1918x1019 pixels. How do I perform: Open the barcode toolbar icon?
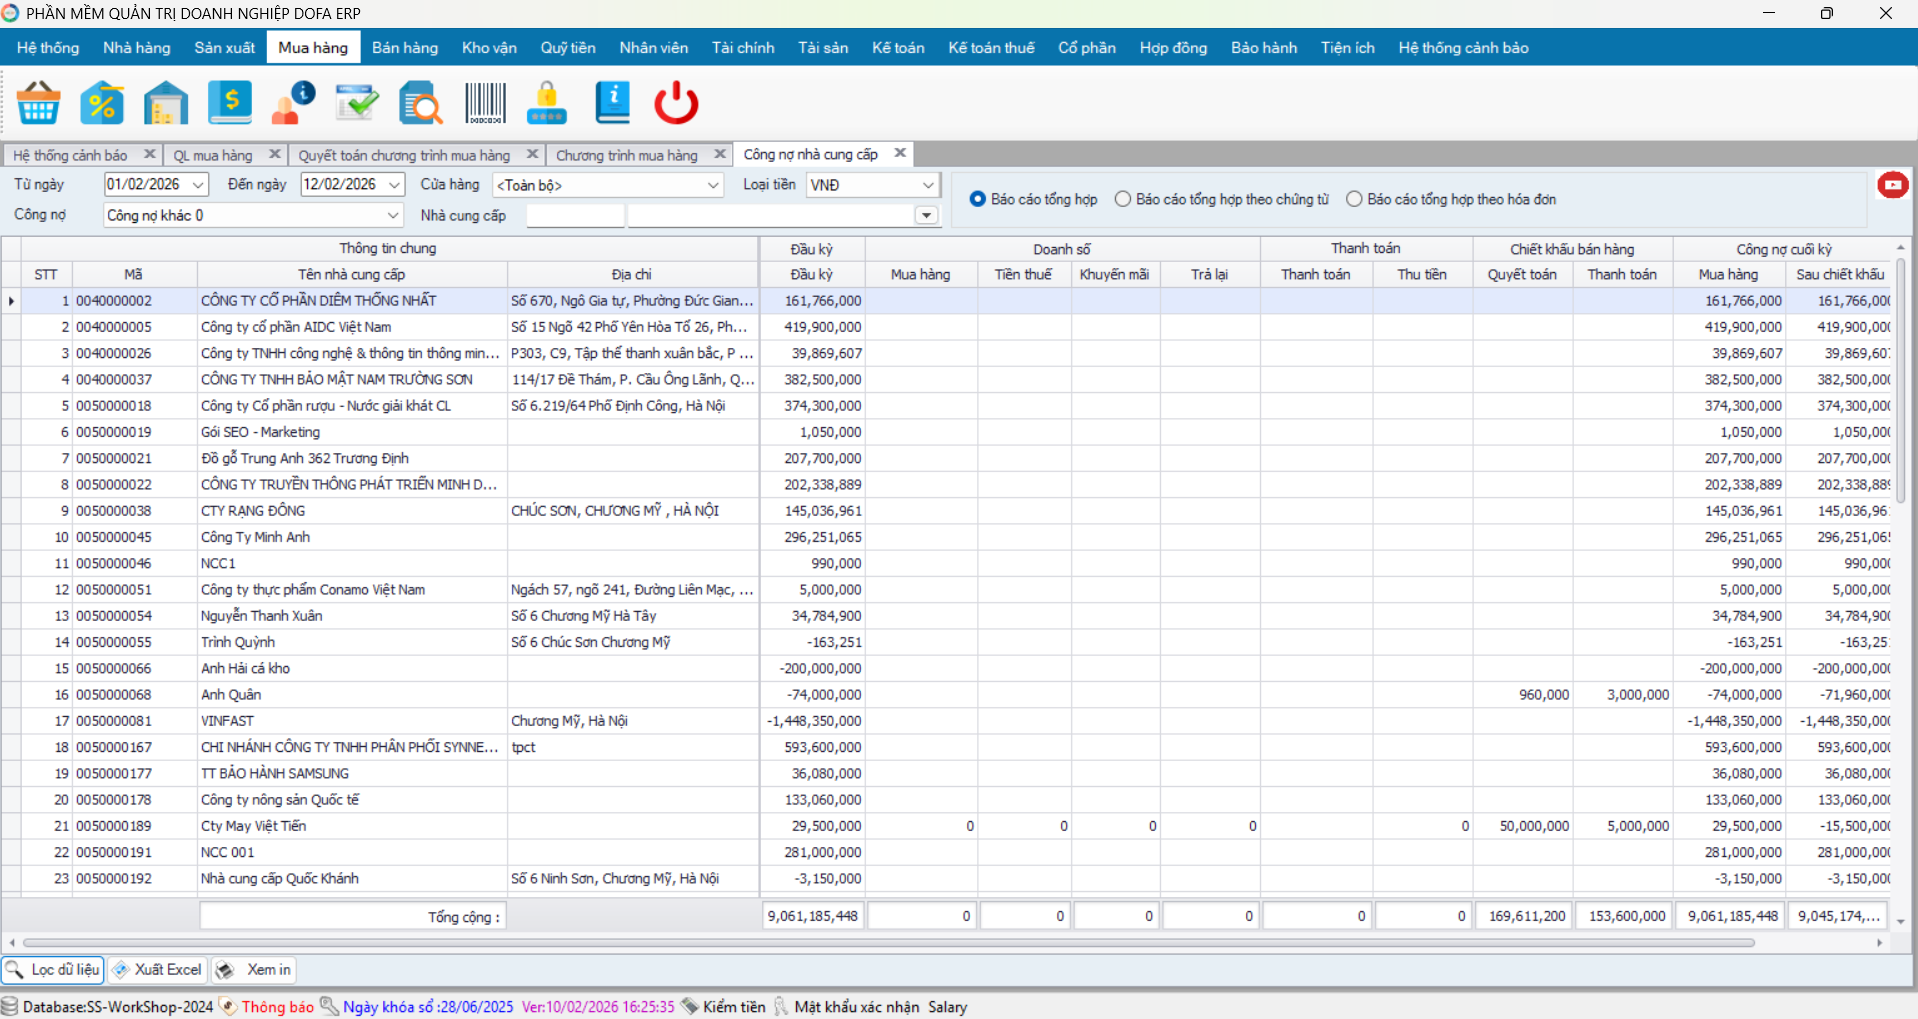pos(485,103)
